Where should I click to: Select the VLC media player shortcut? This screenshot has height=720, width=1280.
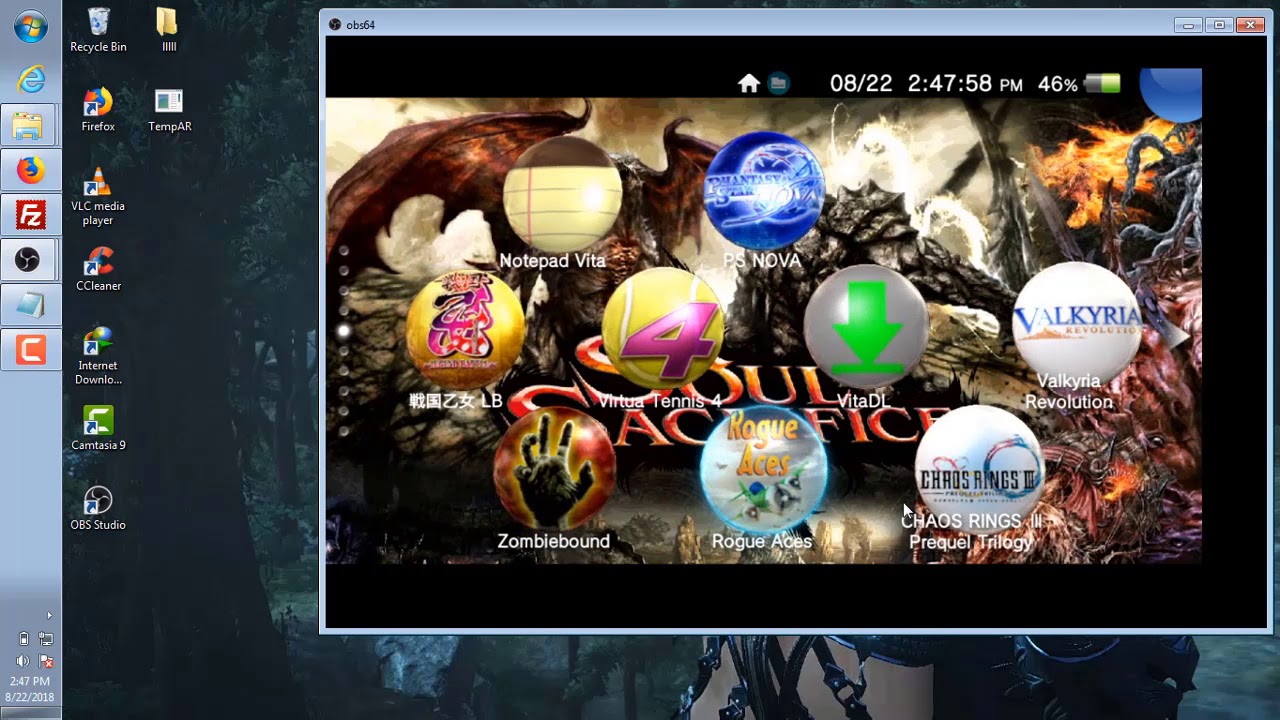pos(98,197)
